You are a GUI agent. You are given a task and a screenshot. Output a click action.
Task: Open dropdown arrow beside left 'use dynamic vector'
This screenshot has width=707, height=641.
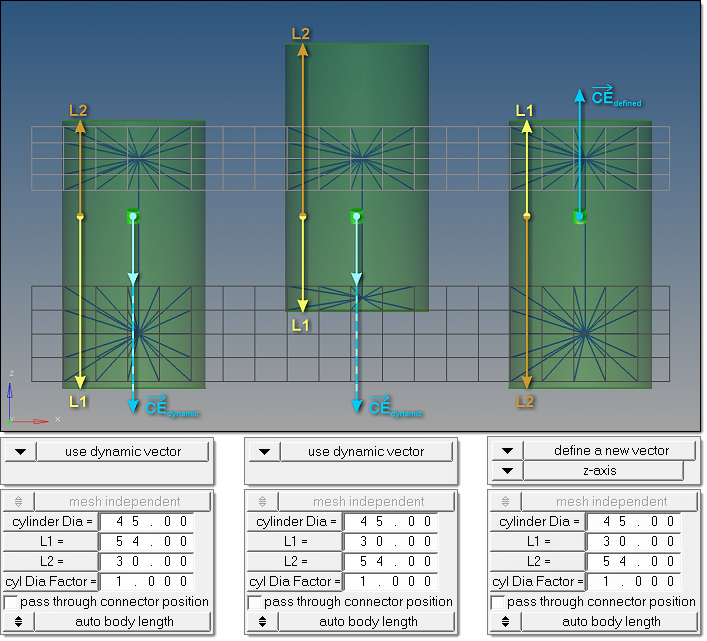[20, 453]
